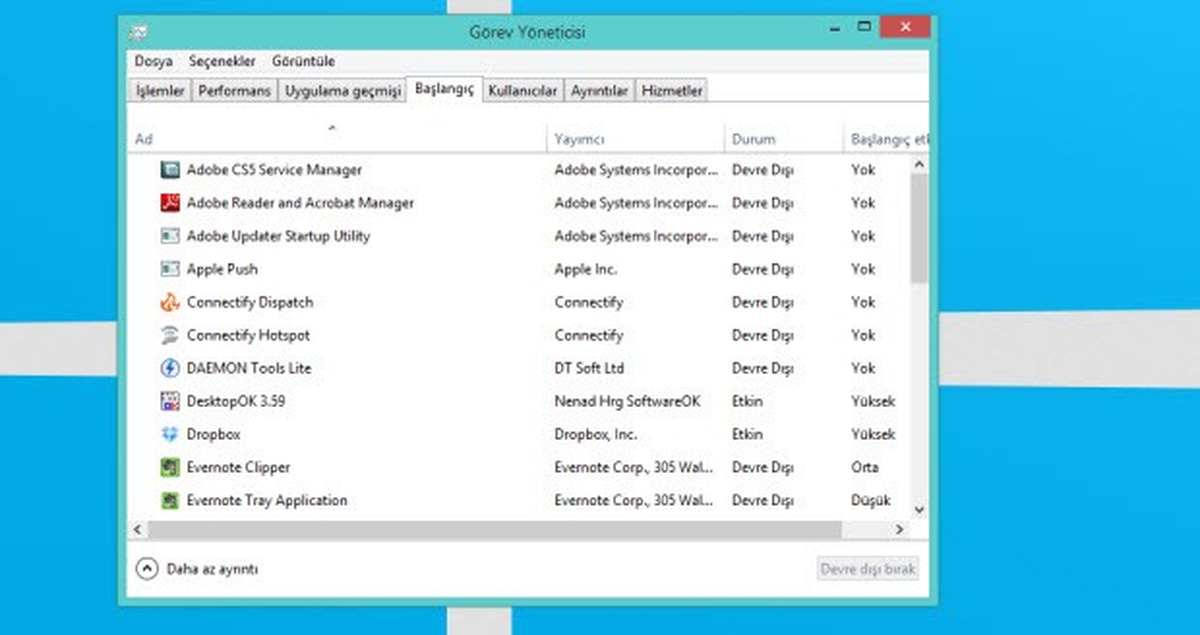
Task: Open the Seçenekler menu
Action: 222,61
